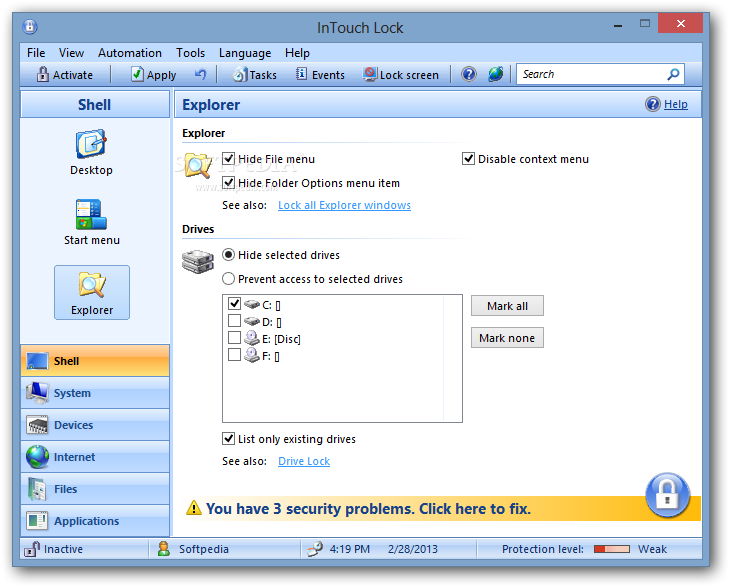This screenshot has width=730, height=587.
Task: Click the large blue padlock button
Action: (x=668, y=495)
